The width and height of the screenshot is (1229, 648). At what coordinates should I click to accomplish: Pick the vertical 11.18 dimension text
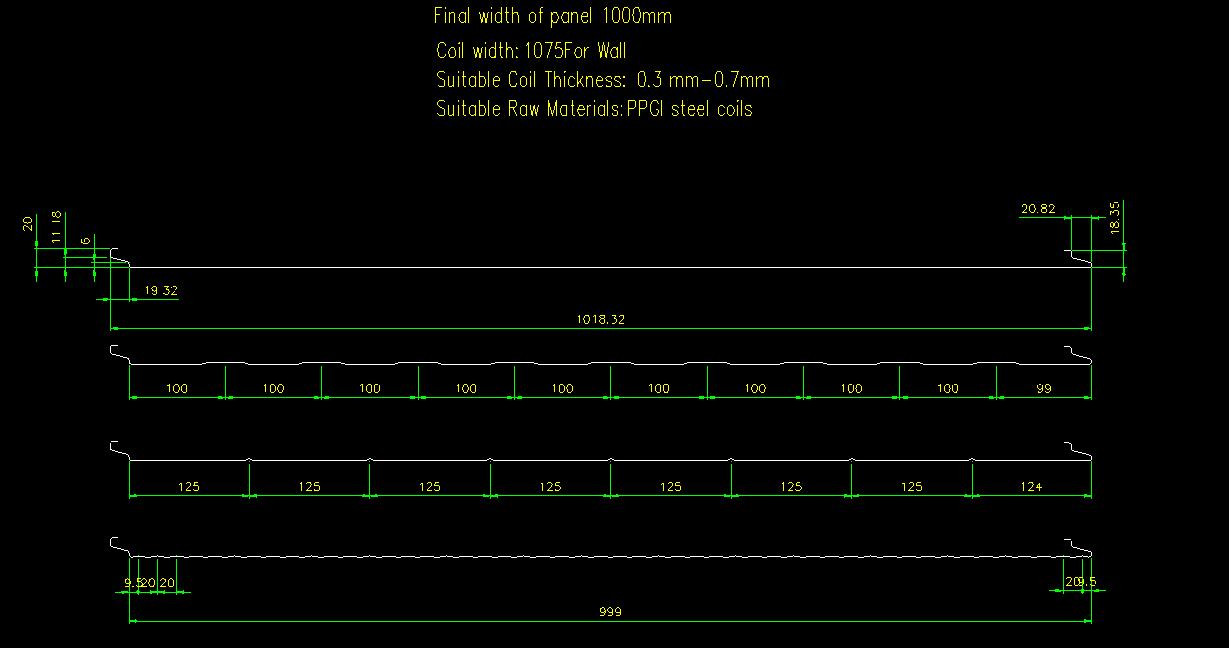click(57, 227)
